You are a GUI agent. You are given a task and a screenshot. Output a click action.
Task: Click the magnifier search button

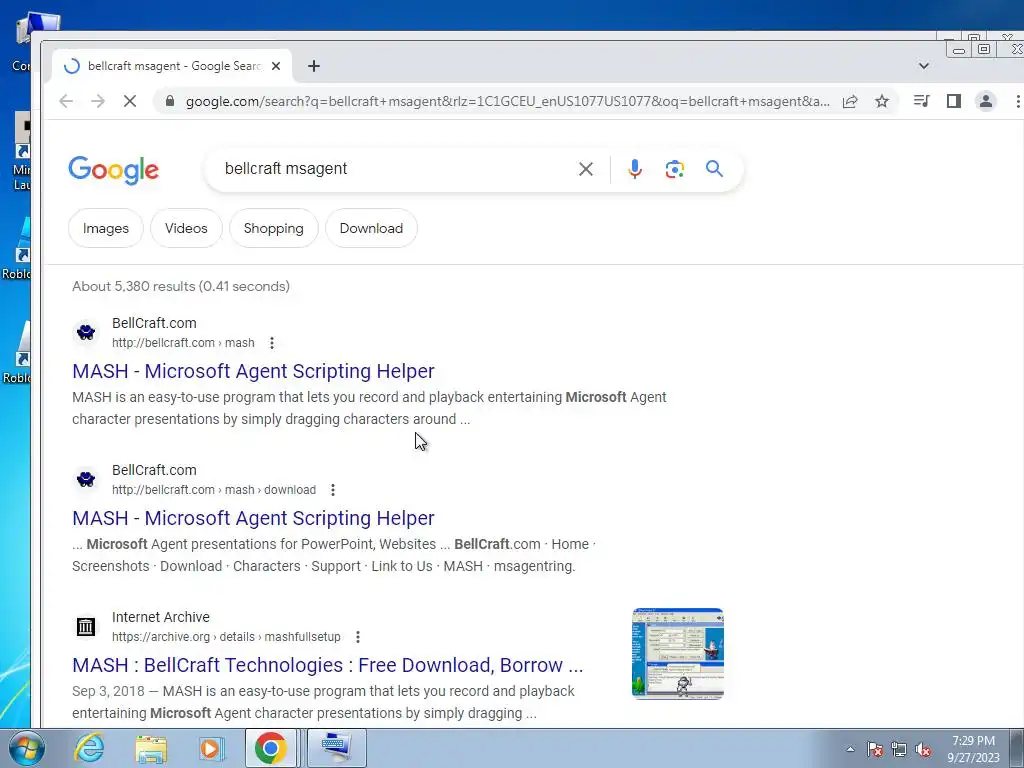[x=714, y=169]
